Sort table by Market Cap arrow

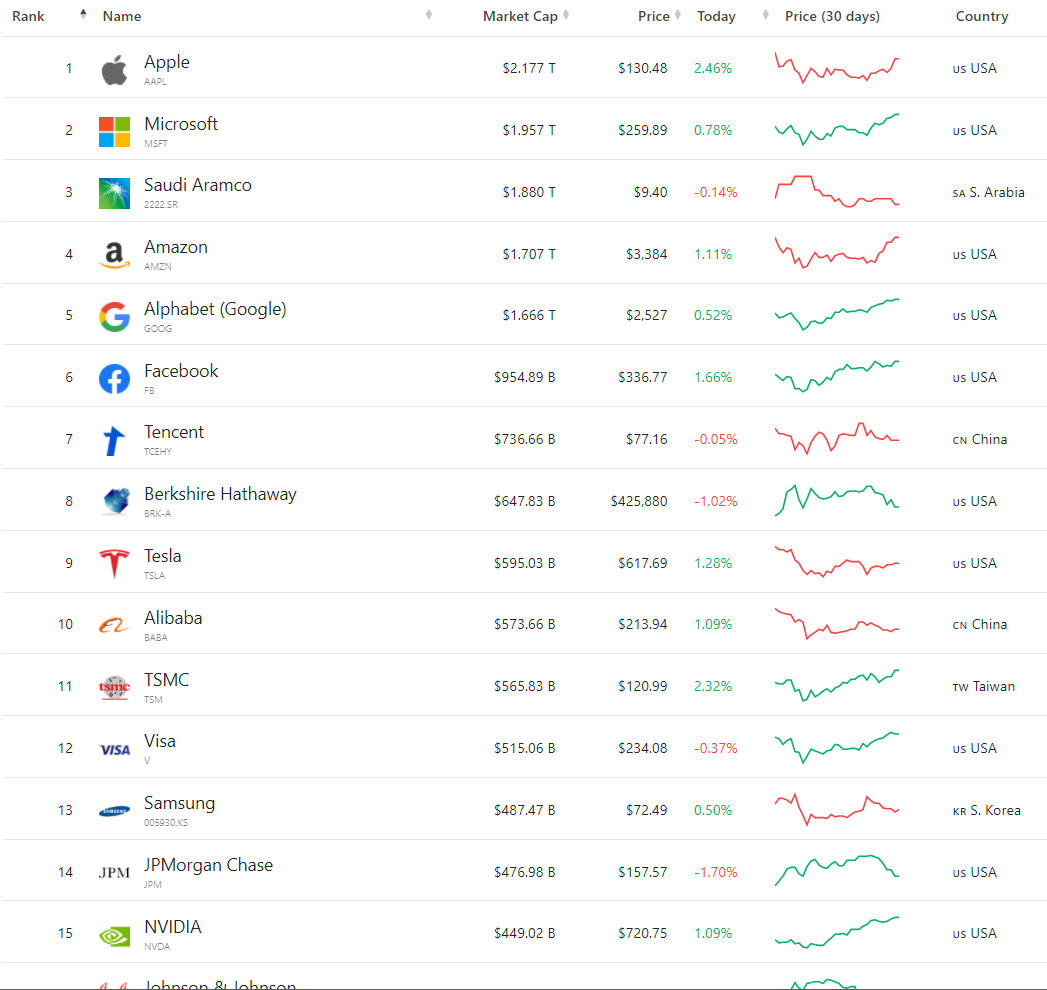(x=566, y=14)
